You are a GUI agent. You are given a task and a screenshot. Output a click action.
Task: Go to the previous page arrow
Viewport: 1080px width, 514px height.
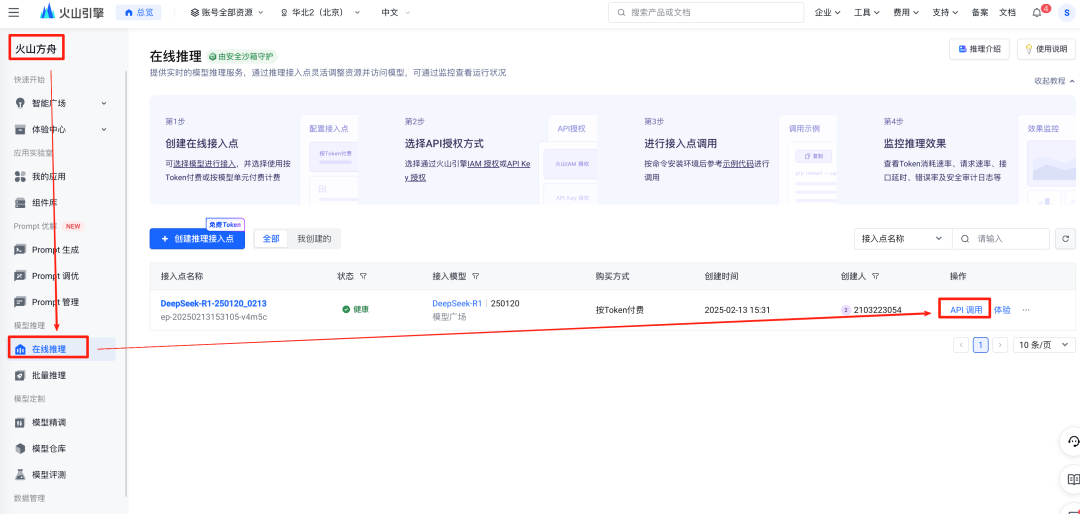click(961, 345)
